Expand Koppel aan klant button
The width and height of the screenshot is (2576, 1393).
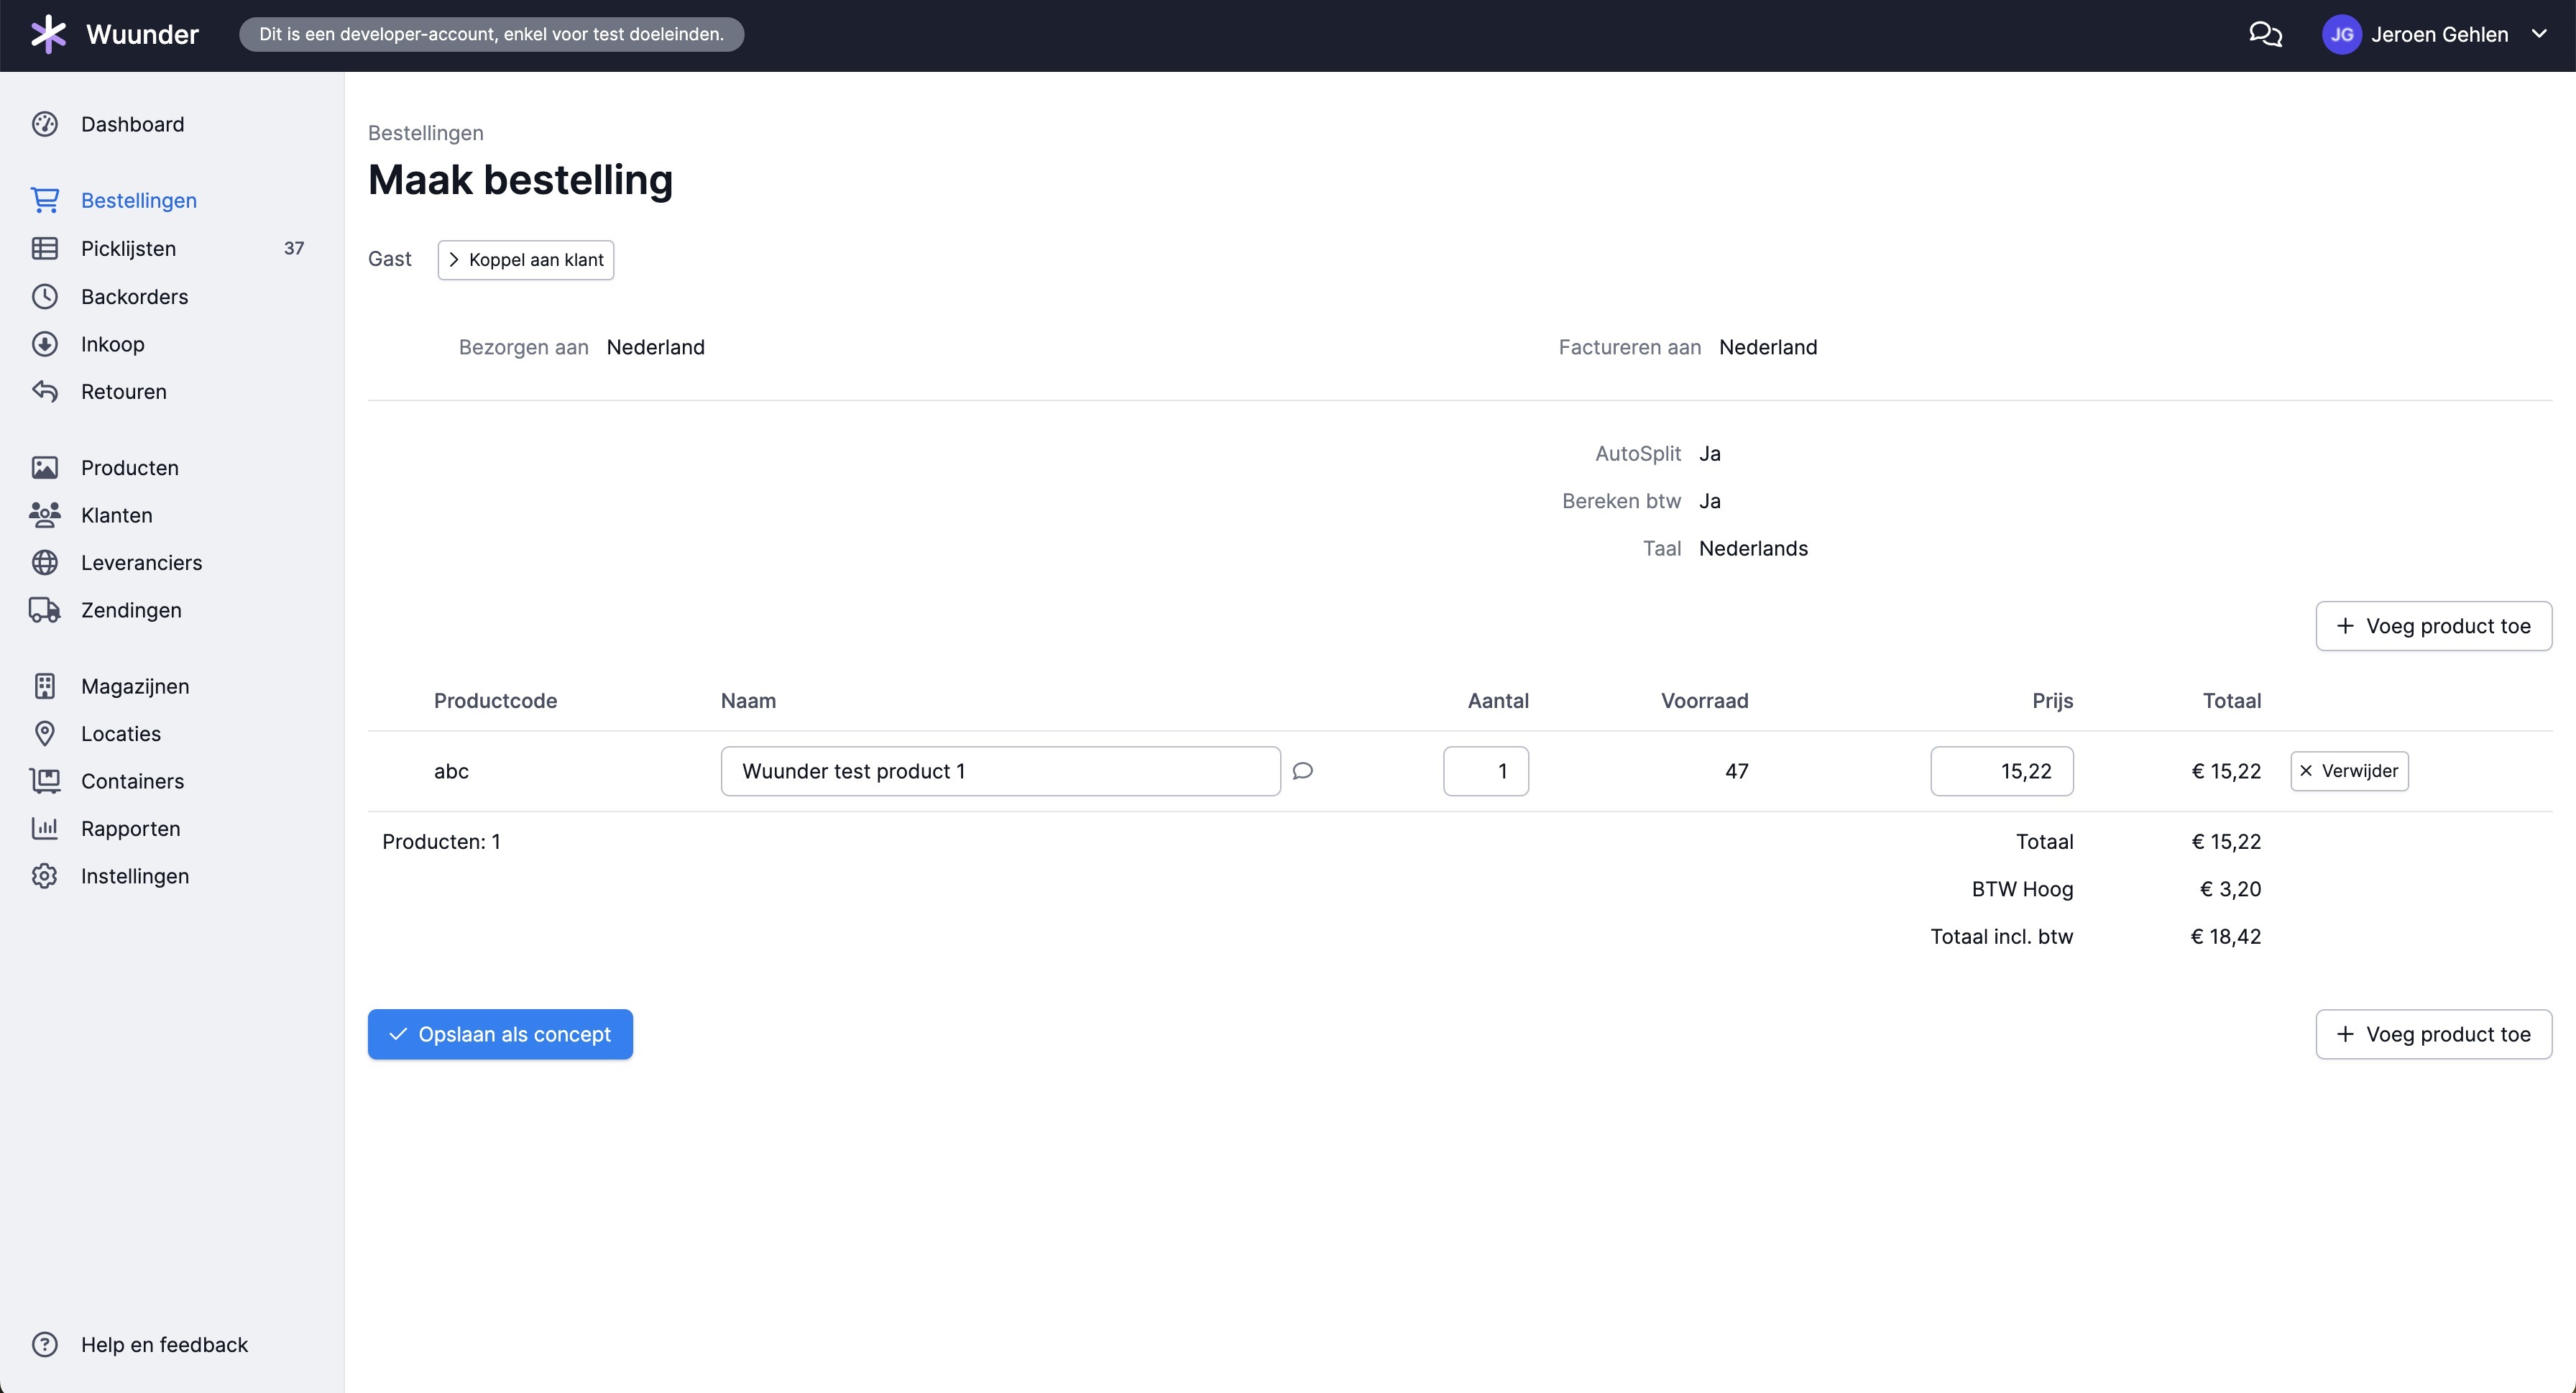tap(526, 260)
